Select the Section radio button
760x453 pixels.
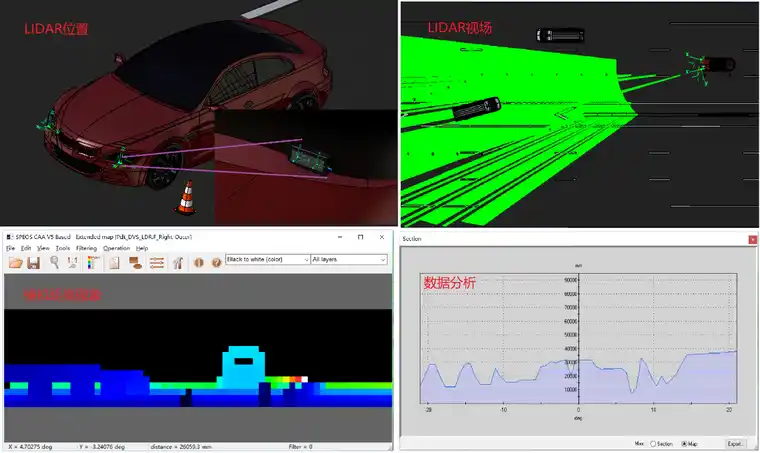click(x=655, y=442)
